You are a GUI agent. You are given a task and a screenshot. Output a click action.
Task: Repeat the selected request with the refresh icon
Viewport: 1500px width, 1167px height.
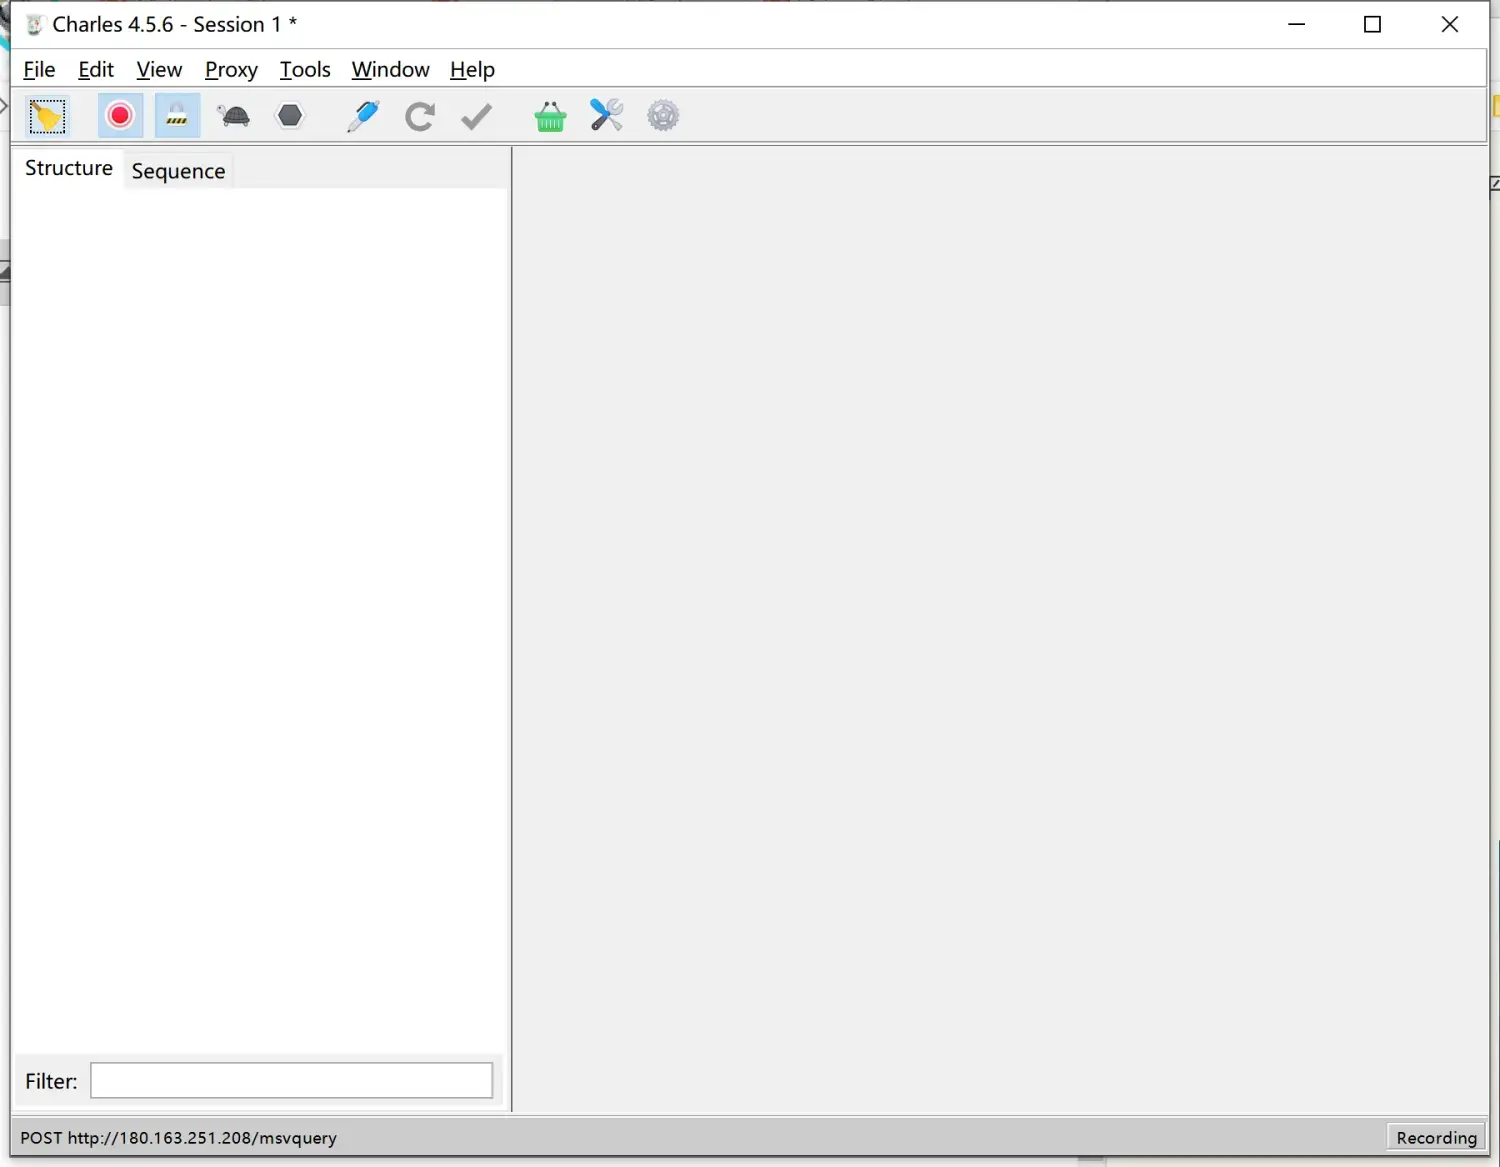(x=420, y=116)
